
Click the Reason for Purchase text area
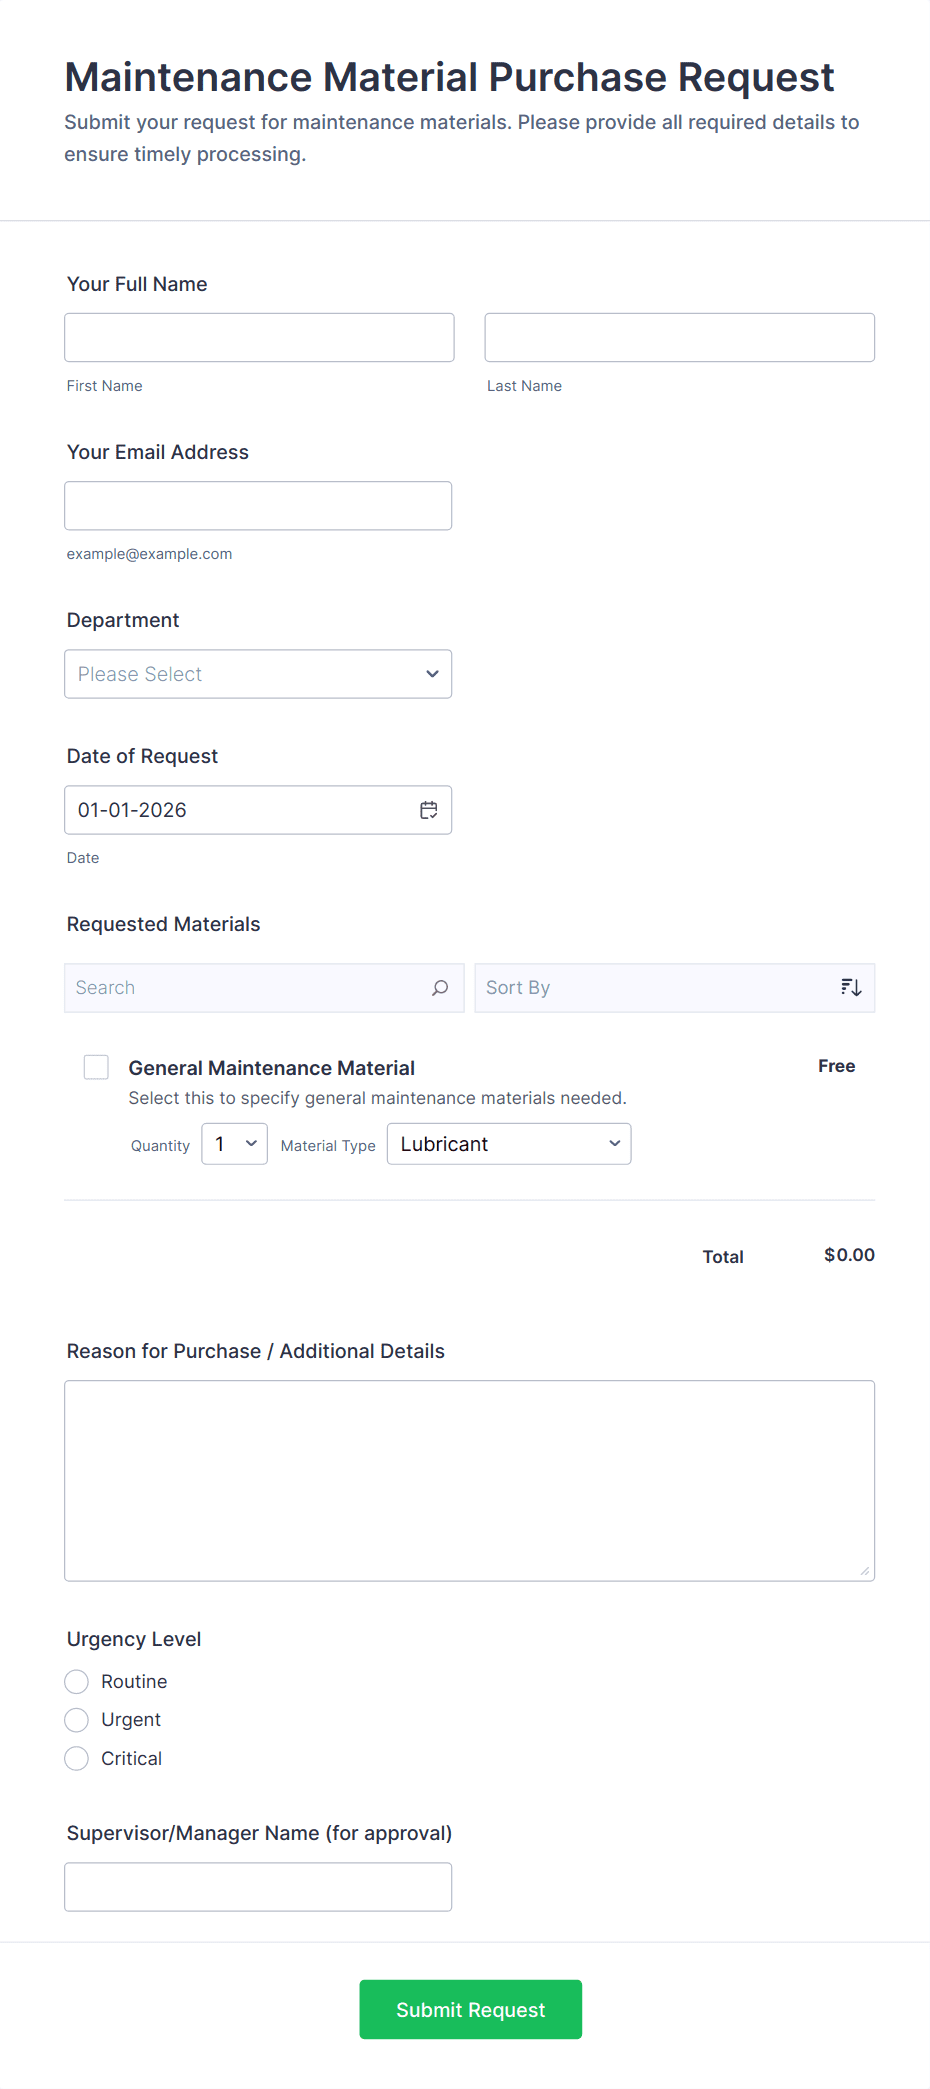point(469,1480)
